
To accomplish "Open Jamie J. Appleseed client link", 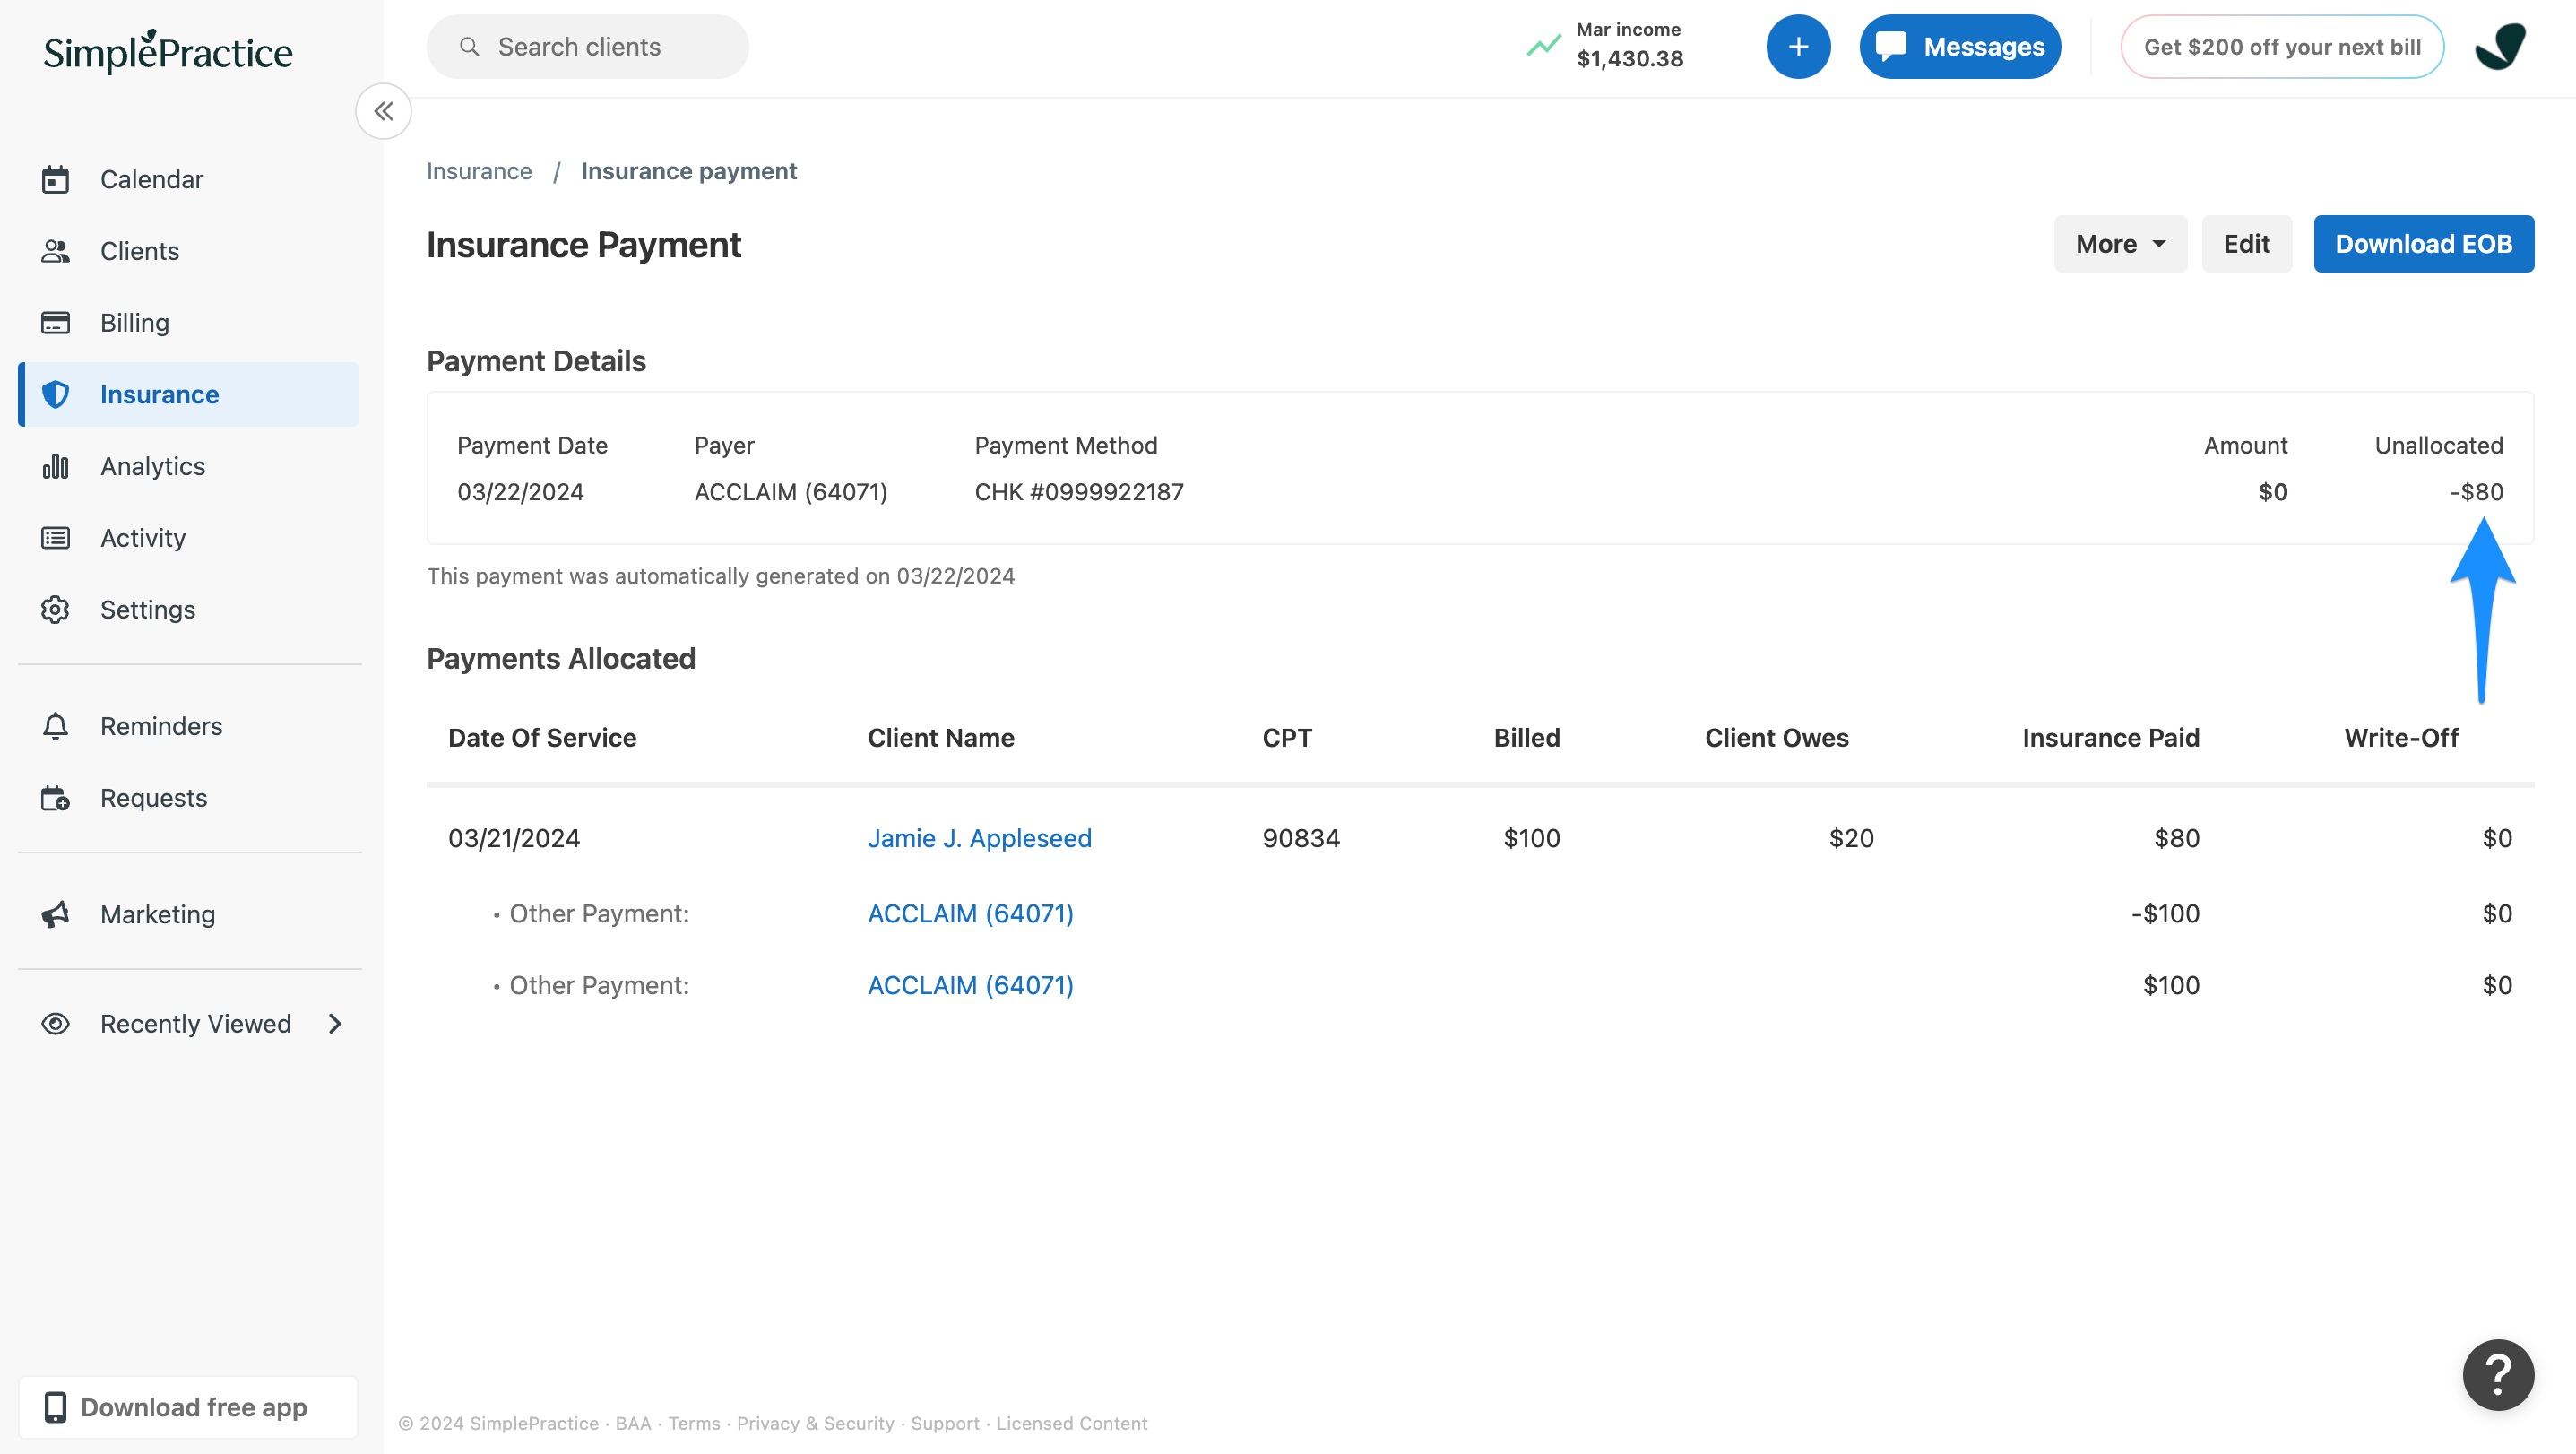I will pos(979,838).
